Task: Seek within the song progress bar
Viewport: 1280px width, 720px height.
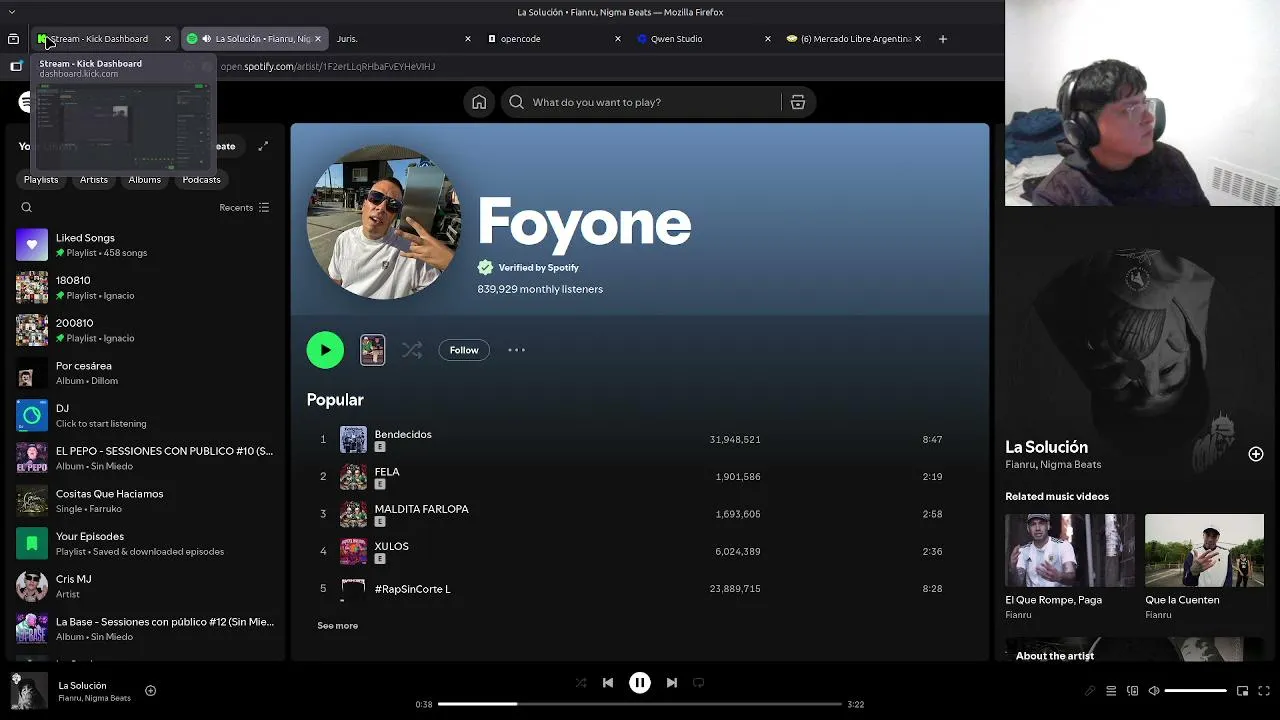Action: tap(640, 704)
